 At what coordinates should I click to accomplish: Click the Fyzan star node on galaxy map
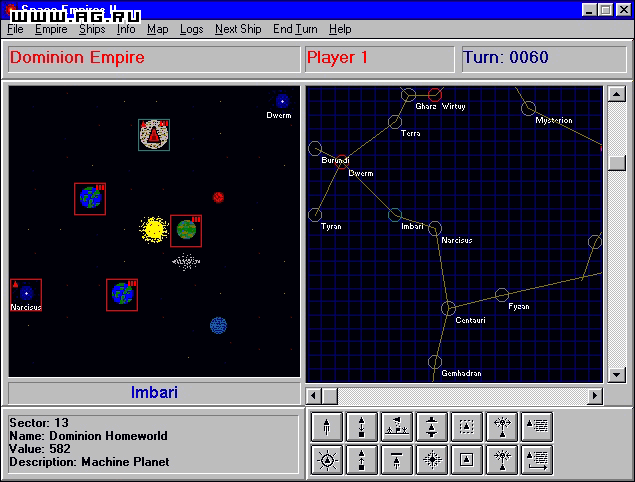coord(502,295)
